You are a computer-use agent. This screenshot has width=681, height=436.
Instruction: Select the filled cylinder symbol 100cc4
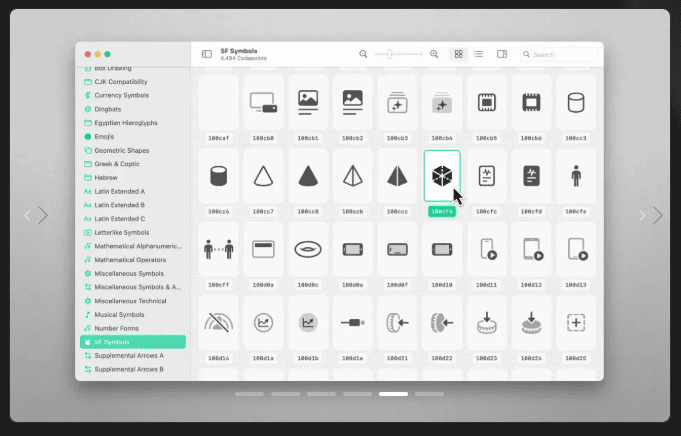218,176
